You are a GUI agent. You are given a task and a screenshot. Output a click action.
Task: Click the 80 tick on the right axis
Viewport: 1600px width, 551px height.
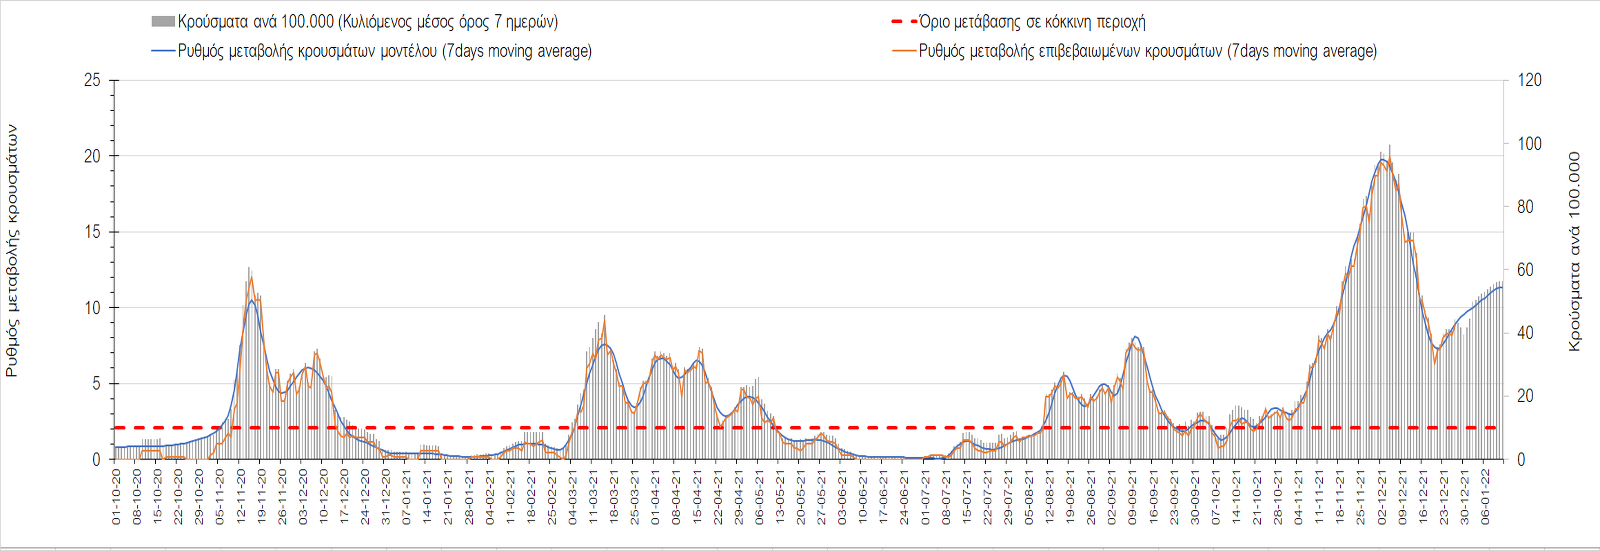[x=1525, y=207]
